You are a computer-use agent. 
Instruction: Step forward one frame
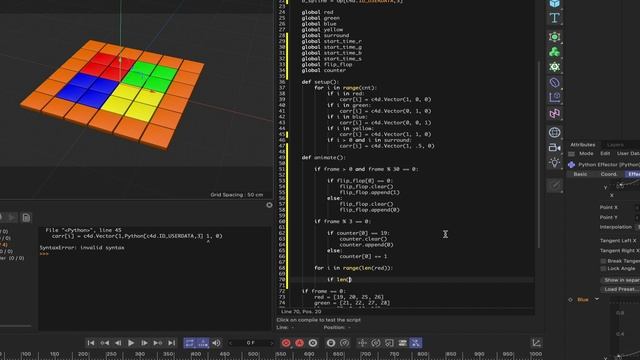144,343
